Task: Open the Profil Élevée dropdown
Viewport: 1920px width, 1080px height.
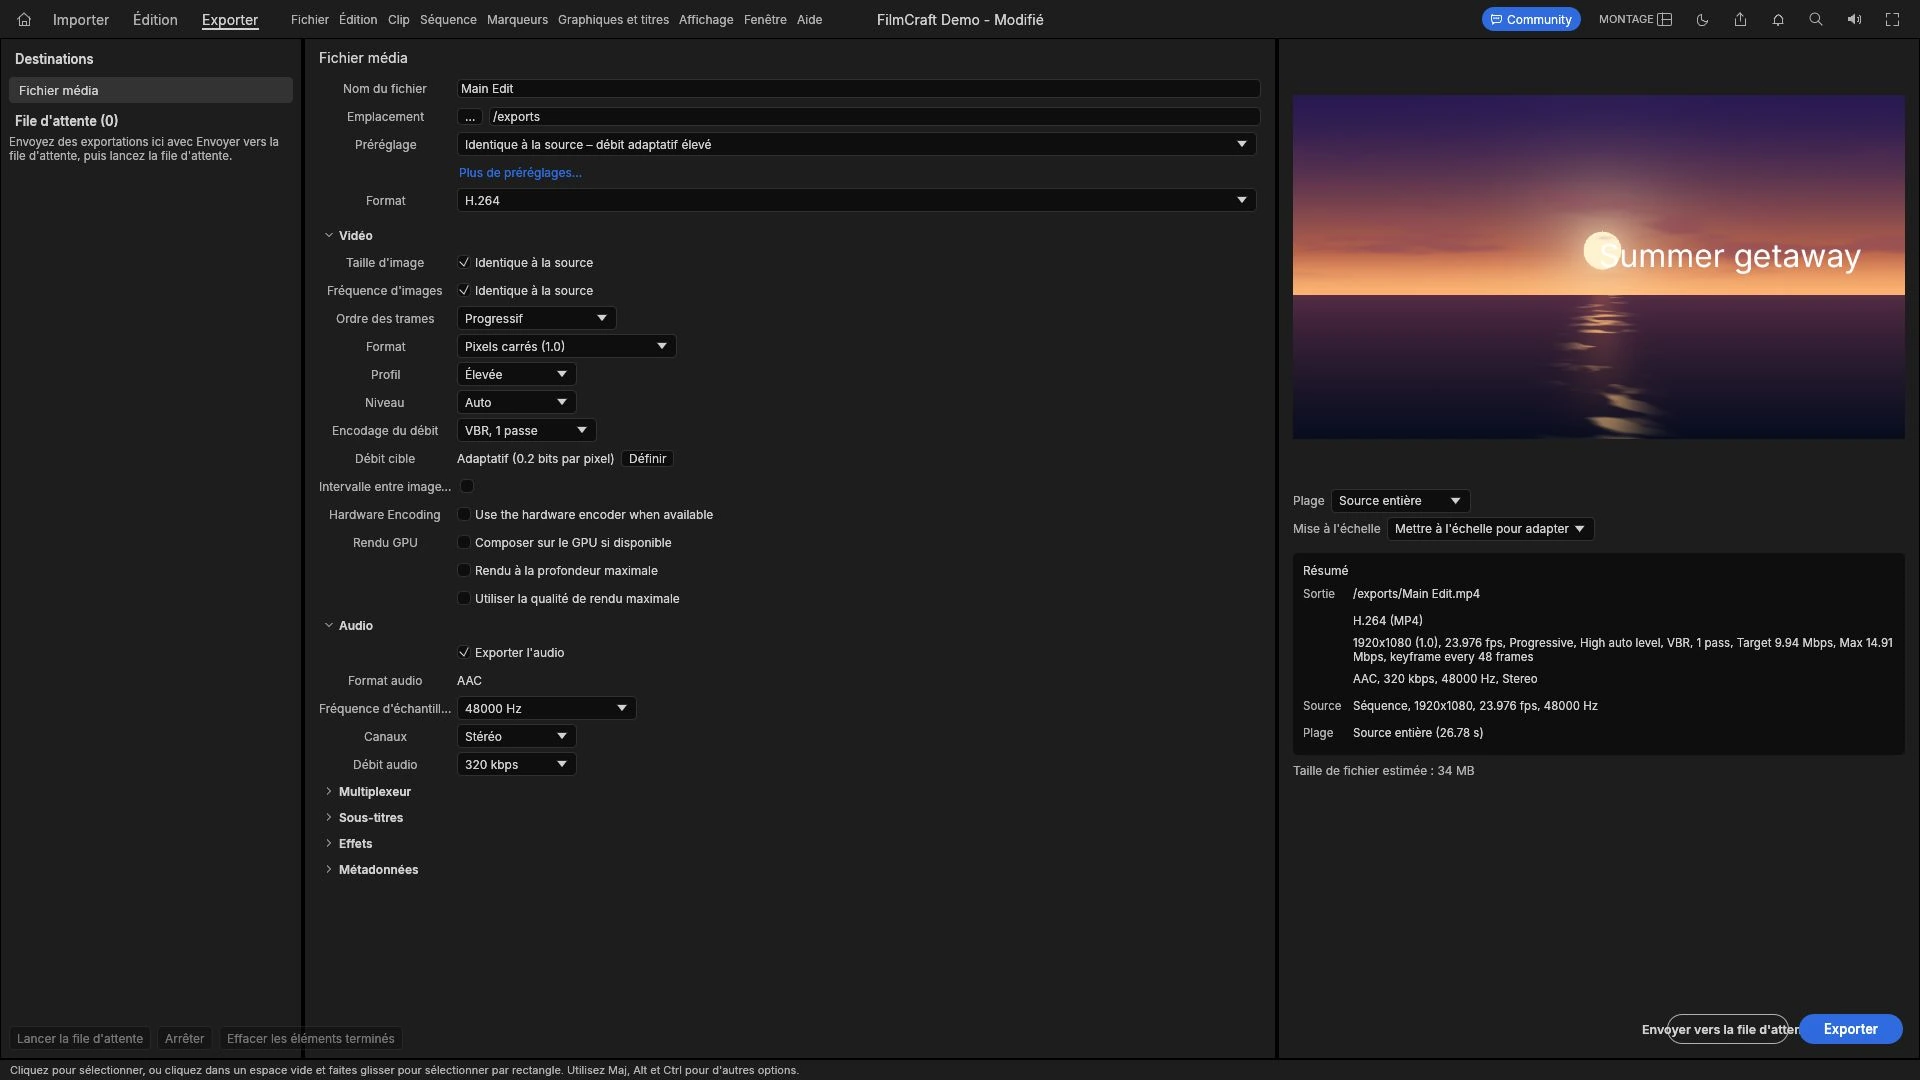Action: (517, 375)
